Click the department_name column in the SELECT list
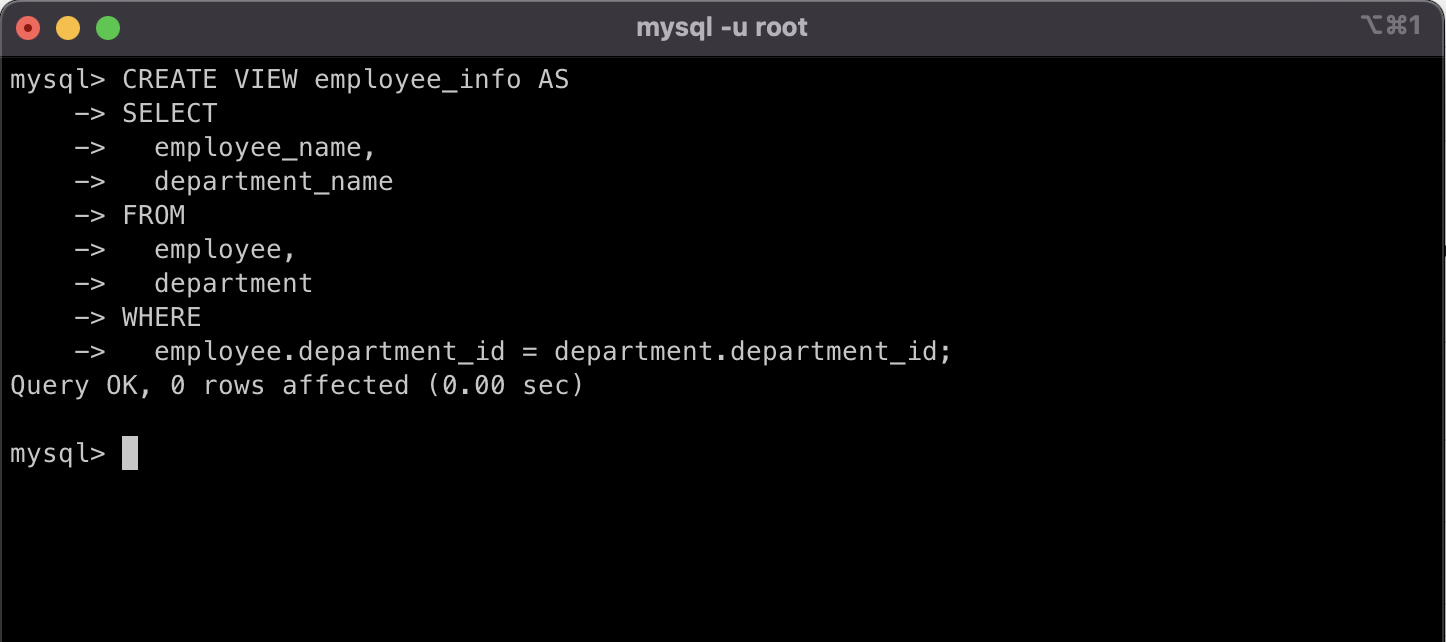 [273, 181]
